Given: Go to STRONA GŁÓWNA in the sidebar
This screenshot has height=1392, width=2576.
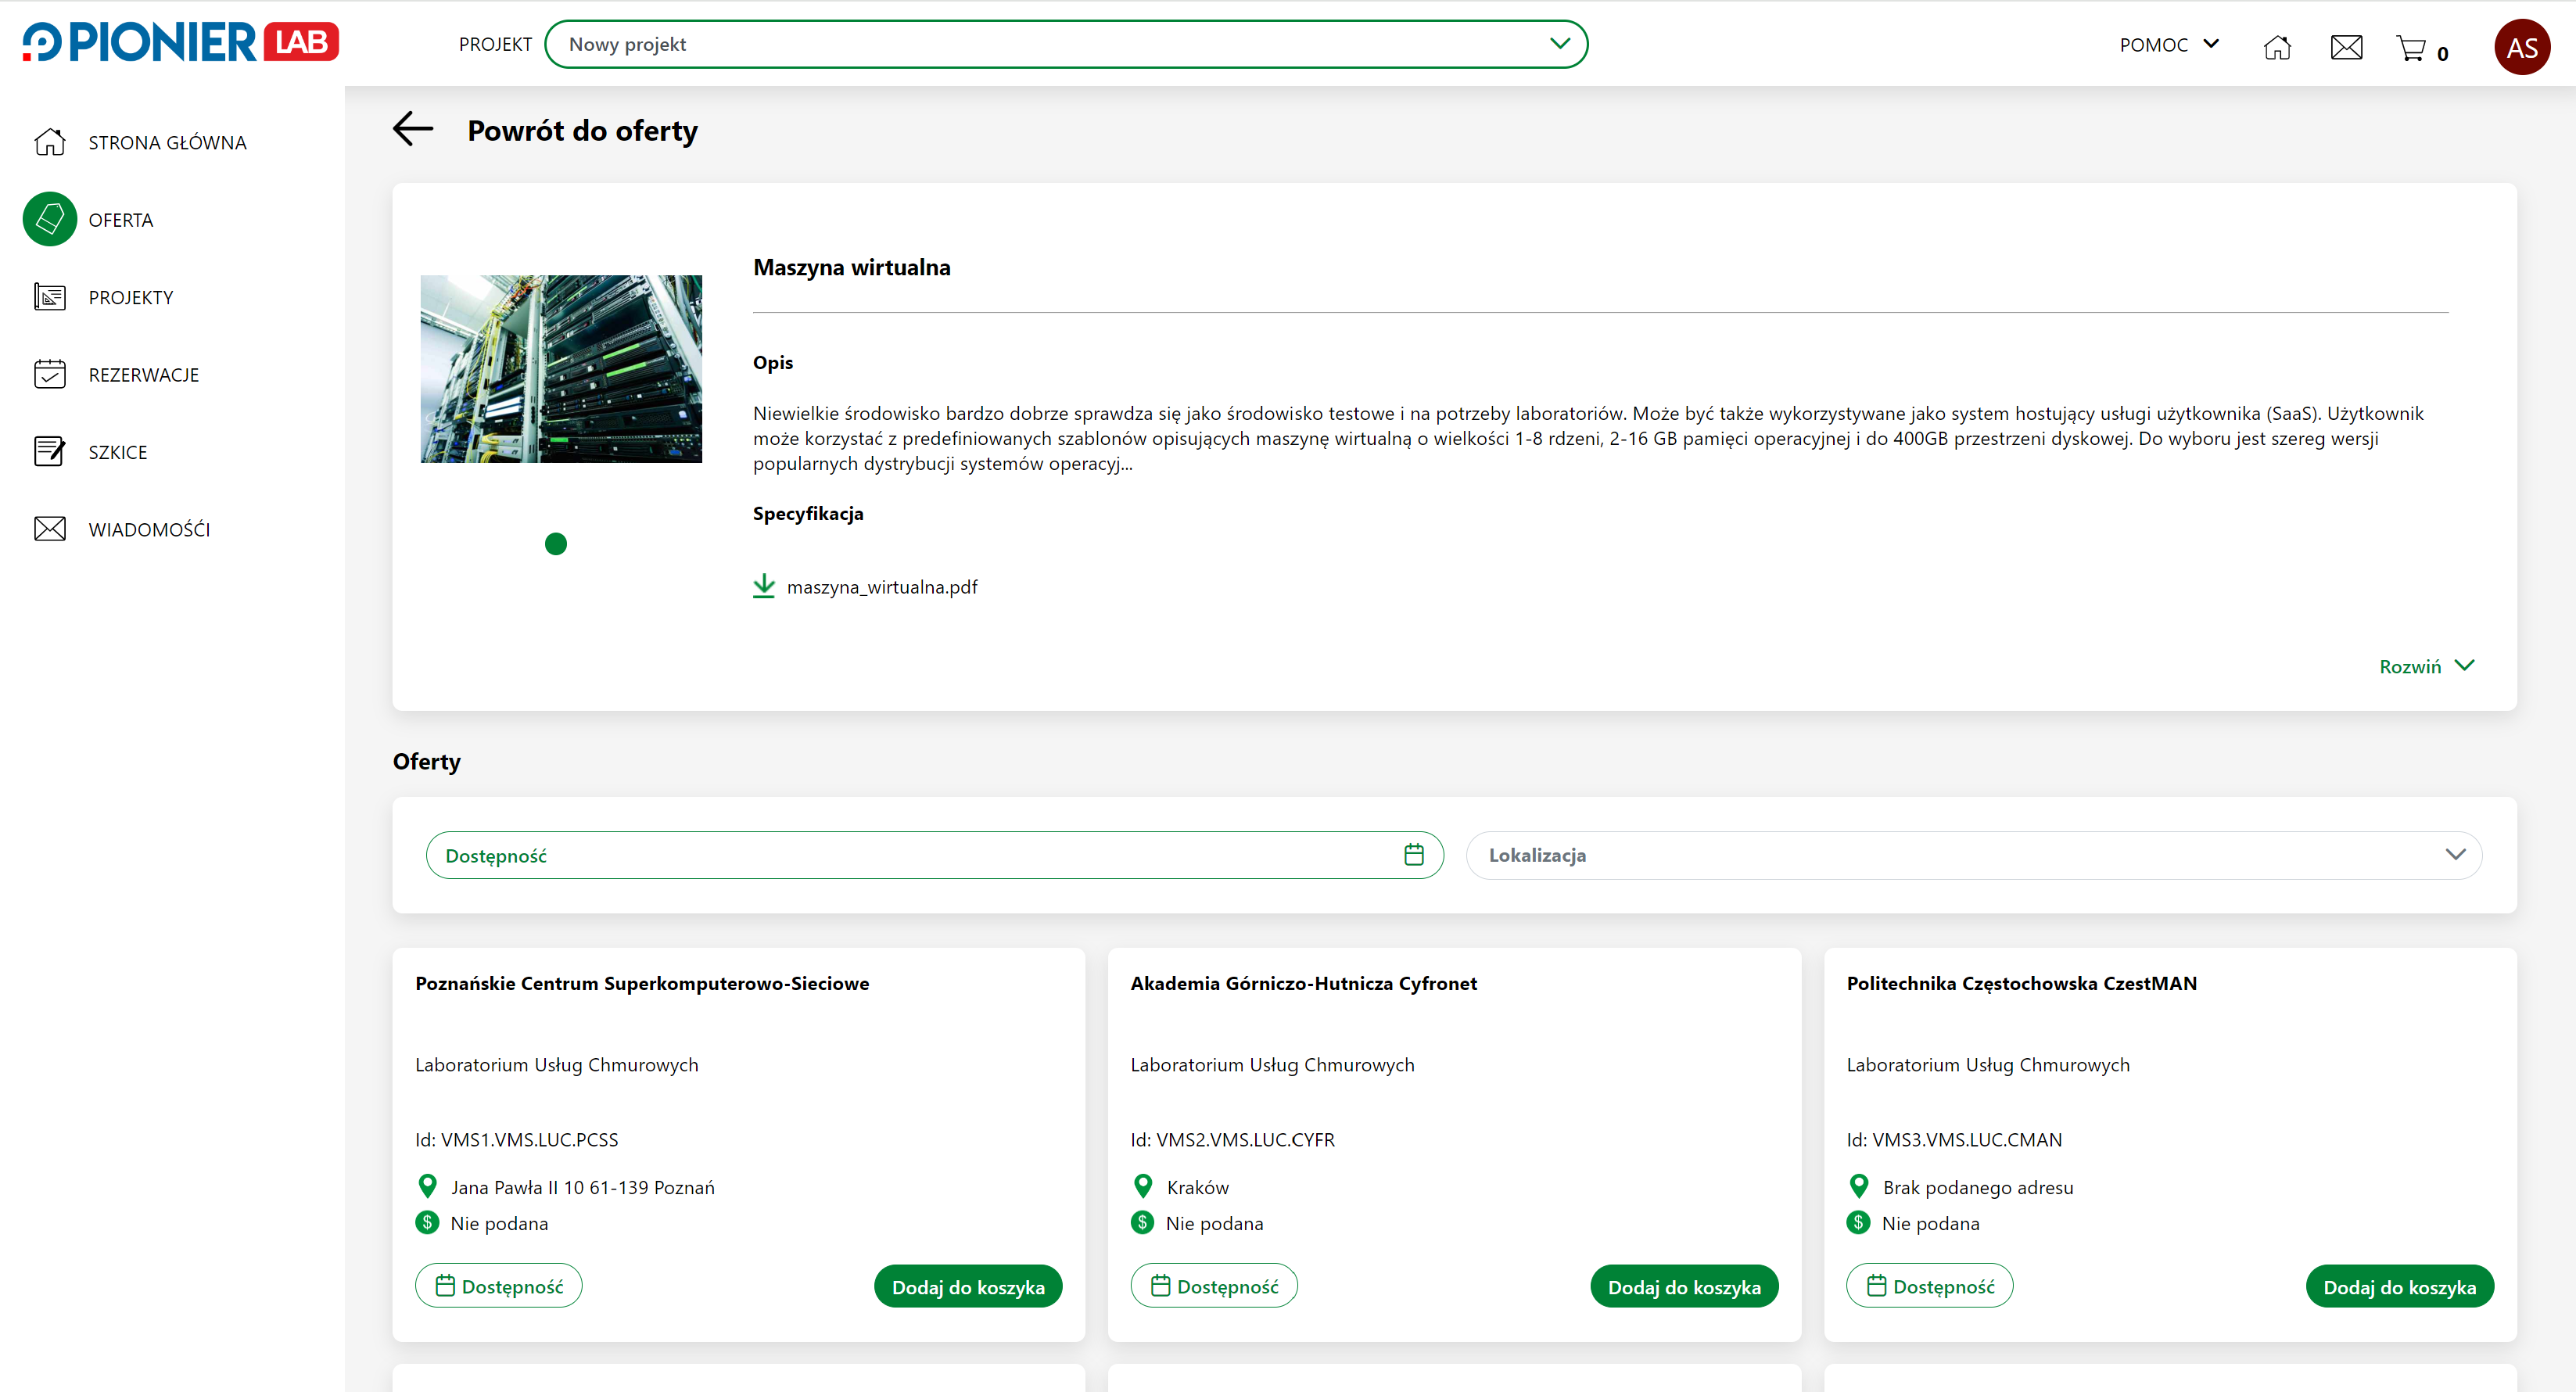Looking at the screenshot, I should [167, 143].
